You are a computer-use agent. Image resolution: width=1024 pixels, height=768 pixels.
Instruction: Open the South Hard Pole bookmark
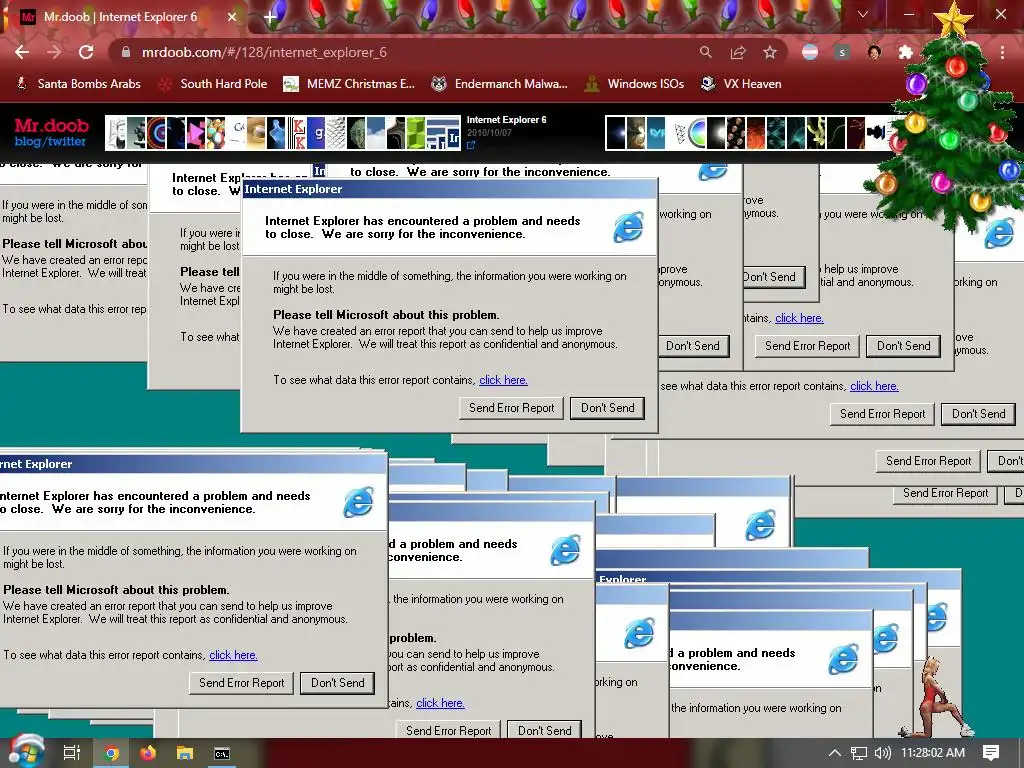point(214,84)
